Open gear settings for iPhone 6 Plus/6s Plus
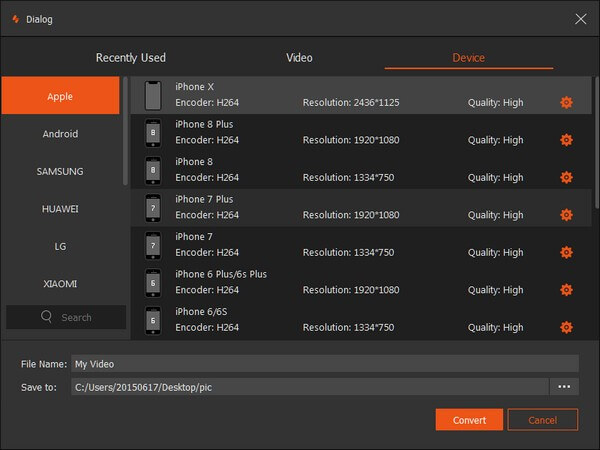This screenshot has height=450, width=600. [x=566, y=290]
